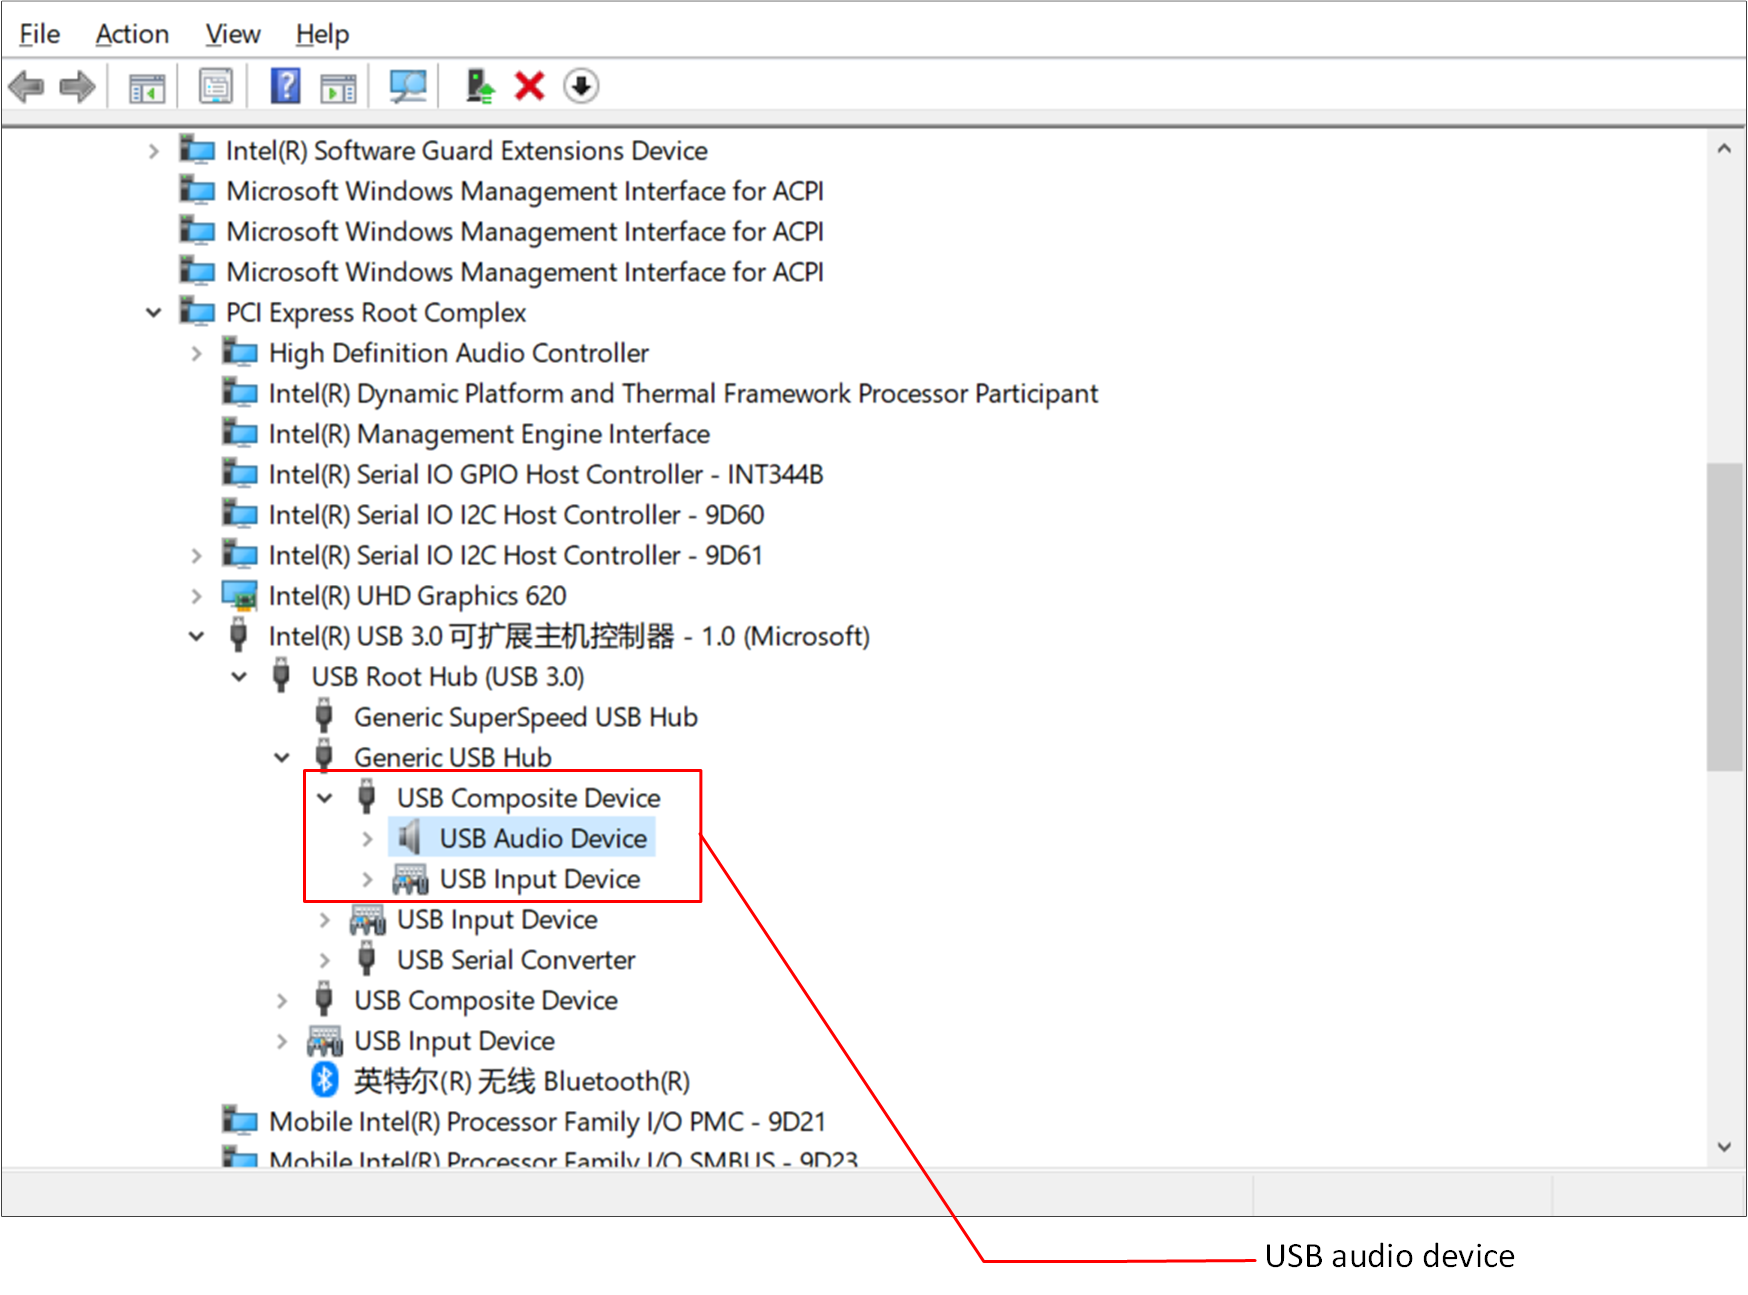Collapse PCI Express Root Complex node

pyautogui.click(x=153, y=312)
